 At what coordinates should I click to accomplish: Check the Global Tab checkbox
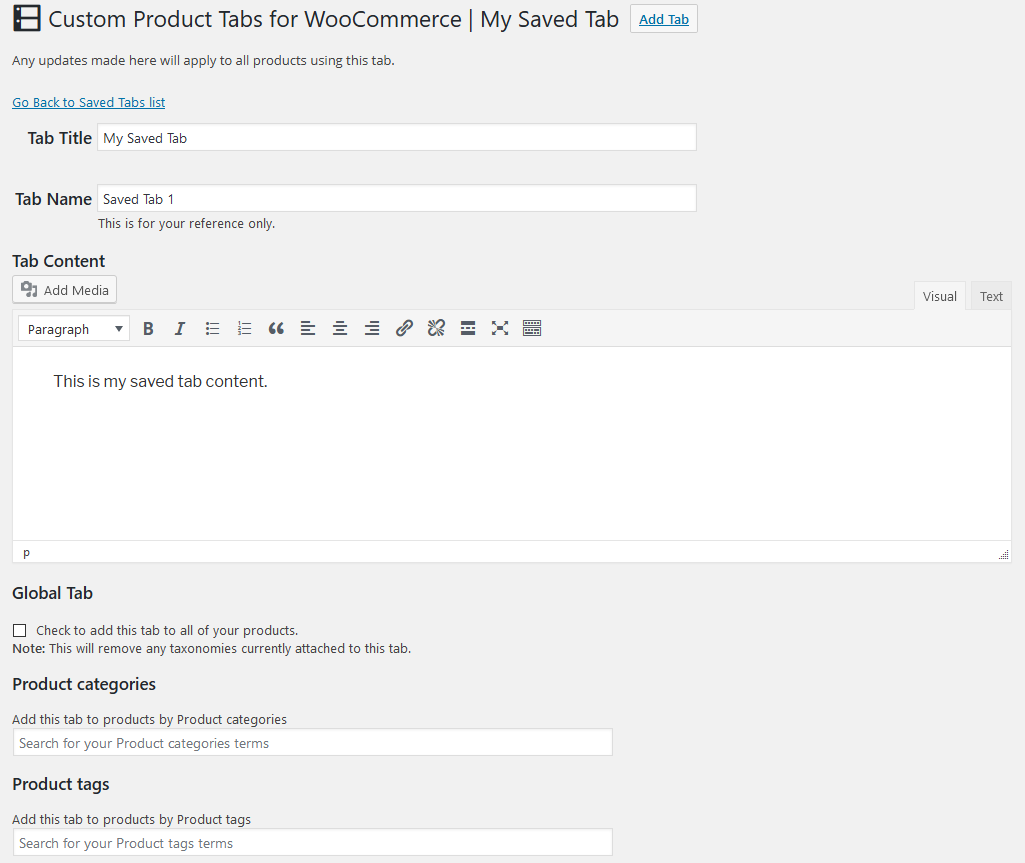(x=20, y=630)
